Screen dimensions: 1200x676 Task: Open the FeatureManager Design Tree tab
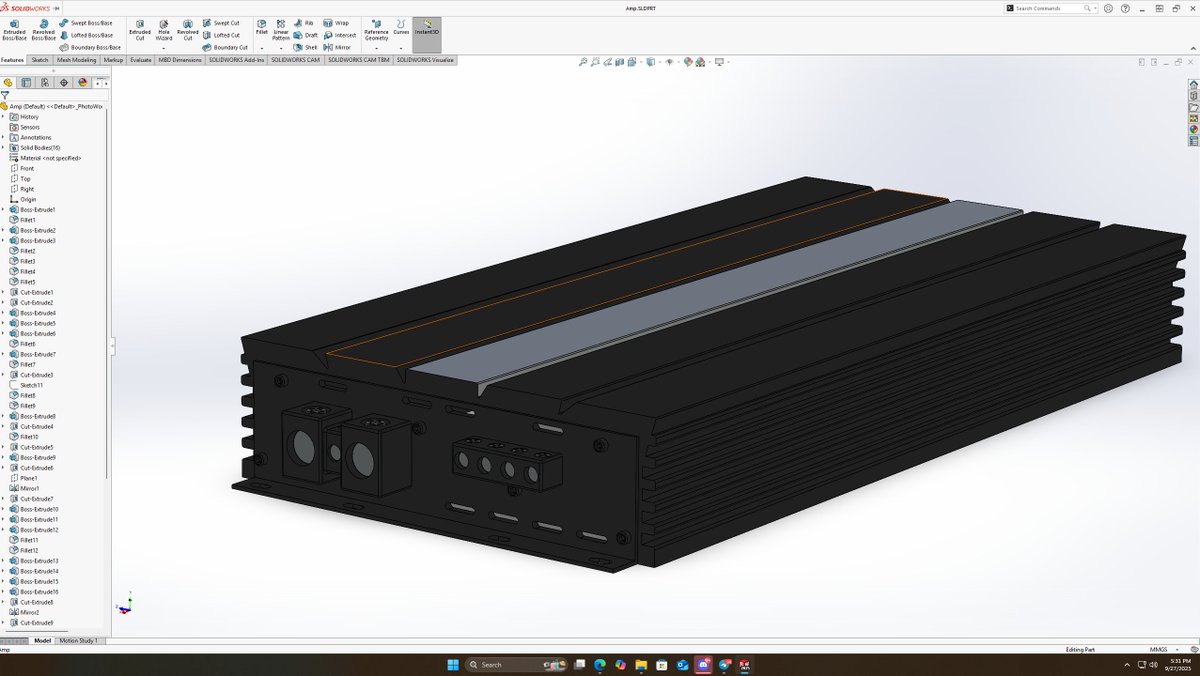(8, 83)
